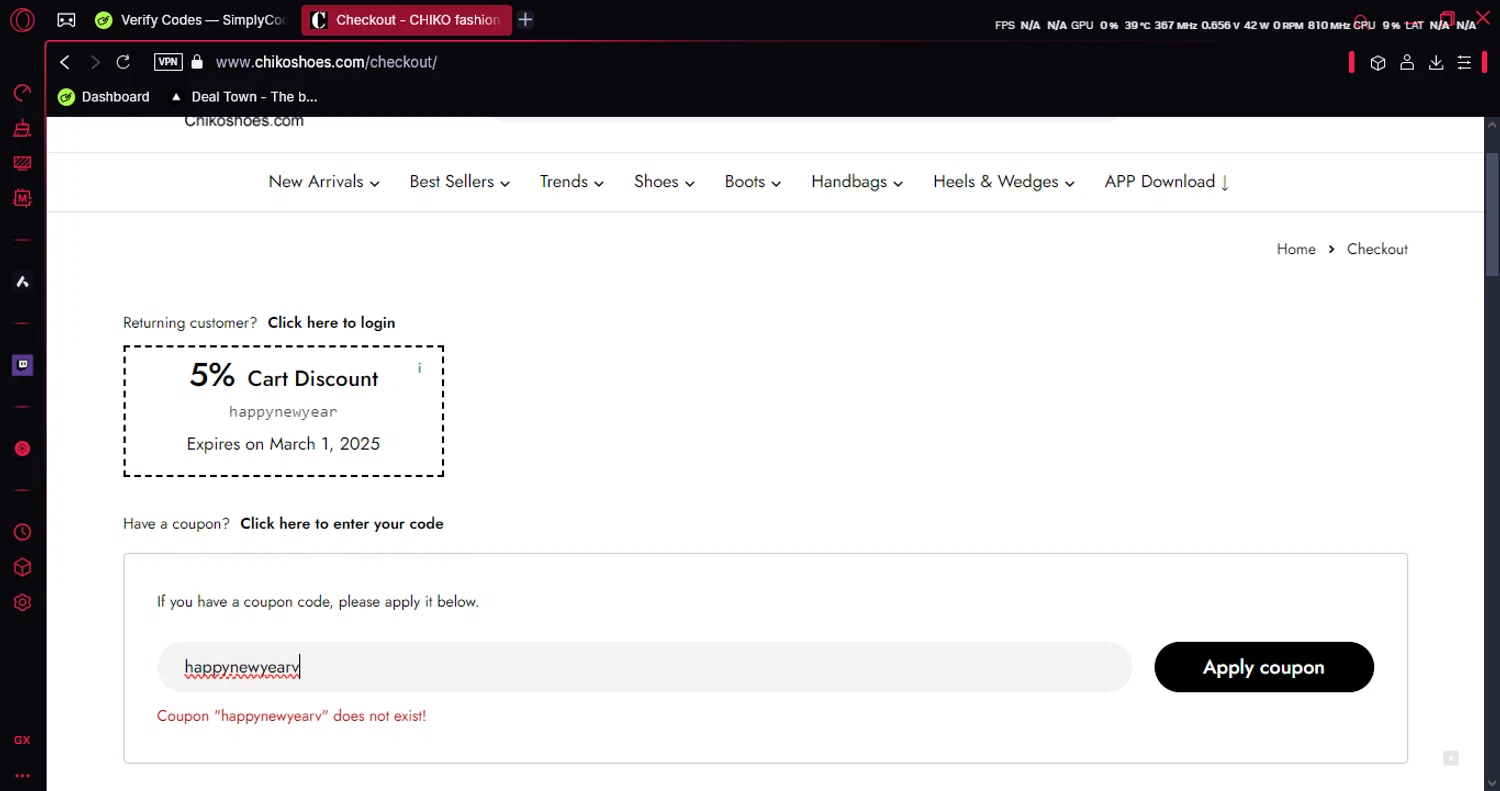Expand the New Arrivals menu
The image size is (1500, 791).
point(324,182)
